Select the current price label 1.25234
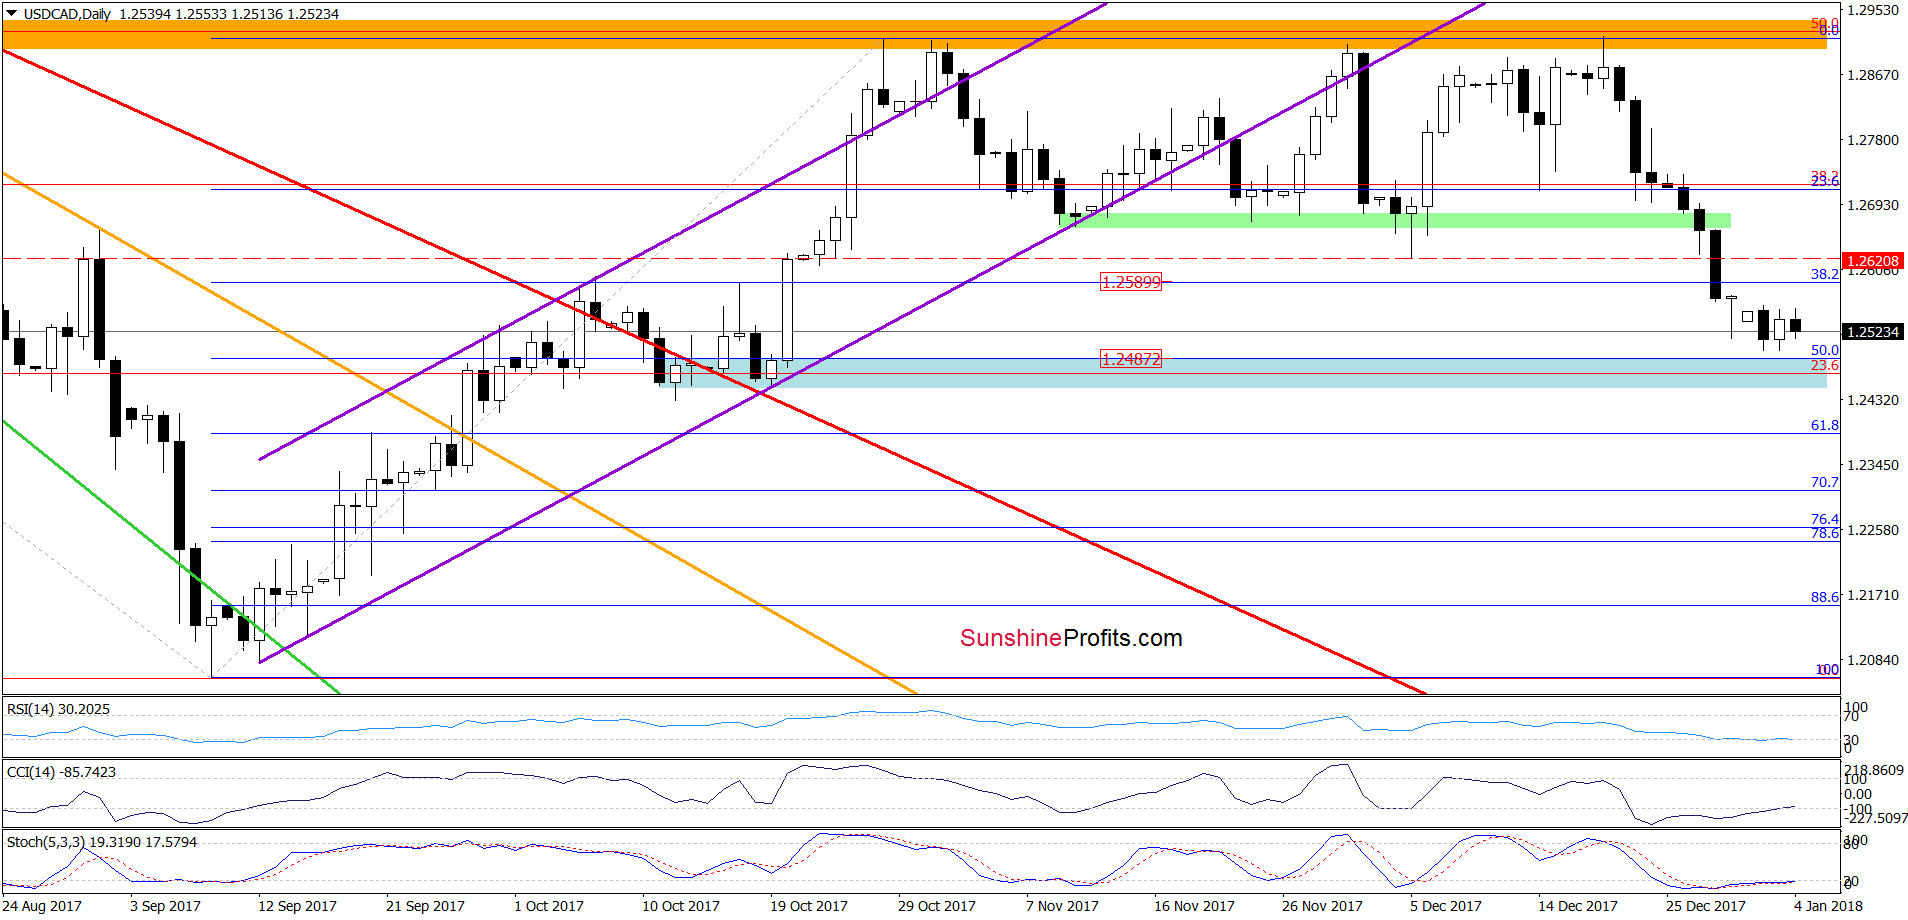This screenshot has height=920, width=1908. pos(1872,332)
